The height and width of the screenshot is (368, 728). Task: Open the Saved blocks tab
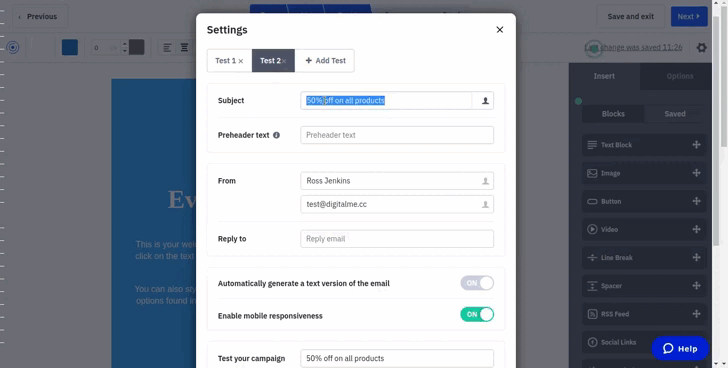tap(675, 114)
